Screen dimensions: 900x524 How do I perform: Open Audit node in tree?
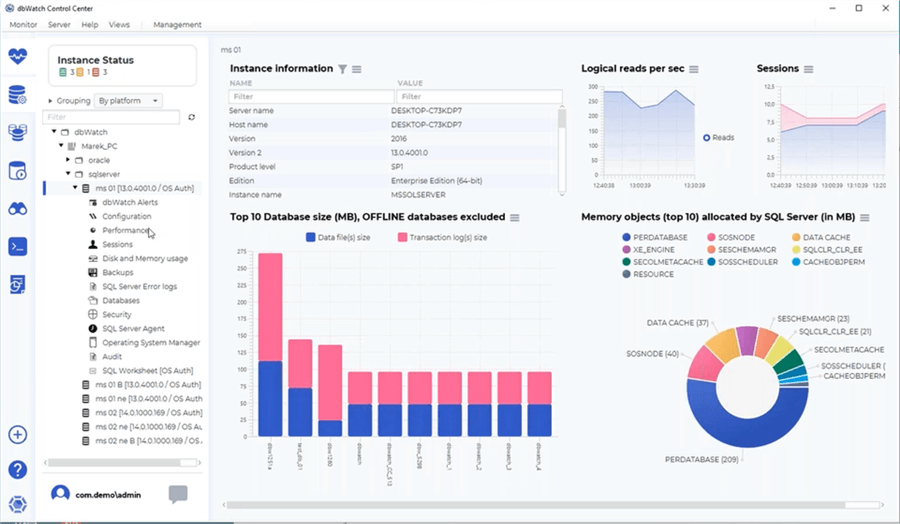tap(112, 356)
